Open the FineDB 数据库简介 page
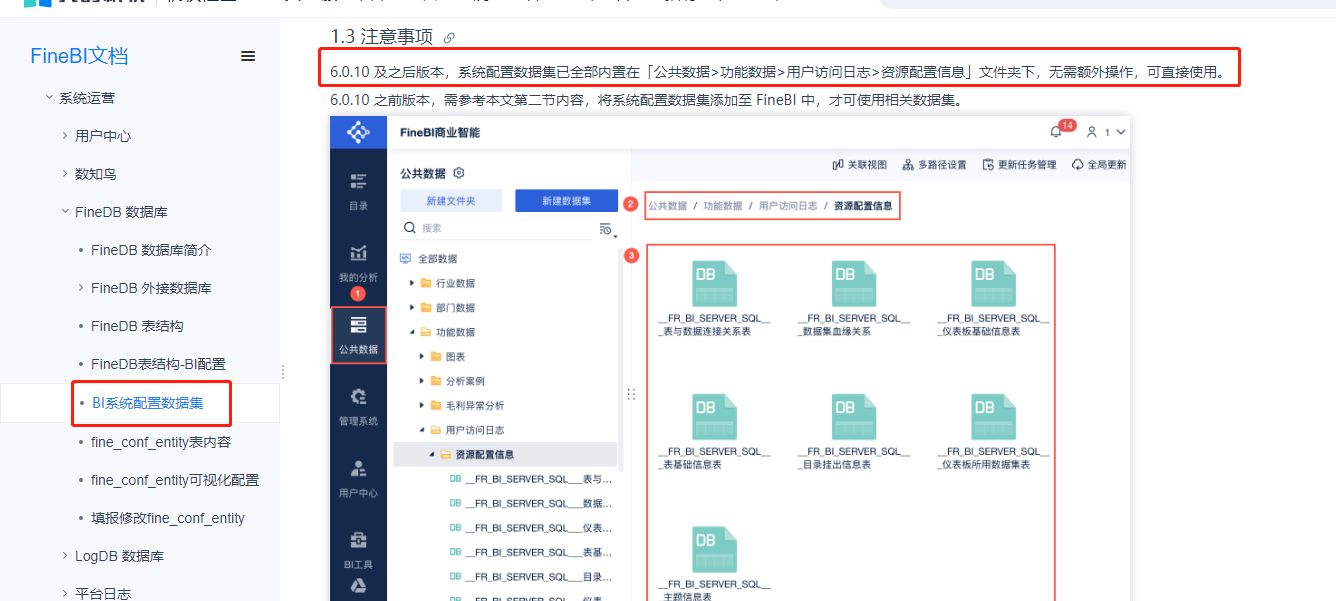 click(151, 250)
